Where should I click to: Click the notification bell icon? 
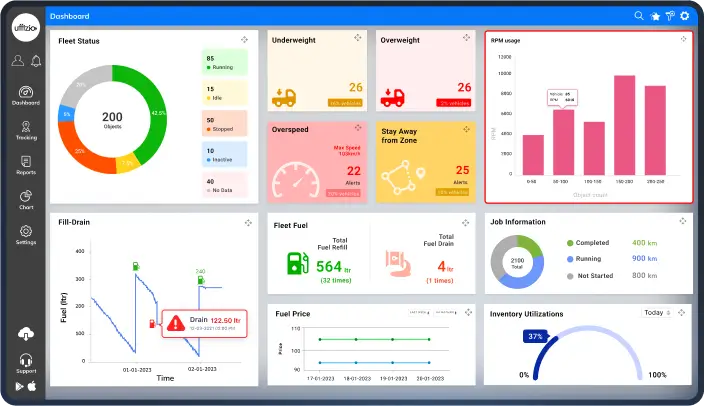pyautogui.click(x=36, y=61)
